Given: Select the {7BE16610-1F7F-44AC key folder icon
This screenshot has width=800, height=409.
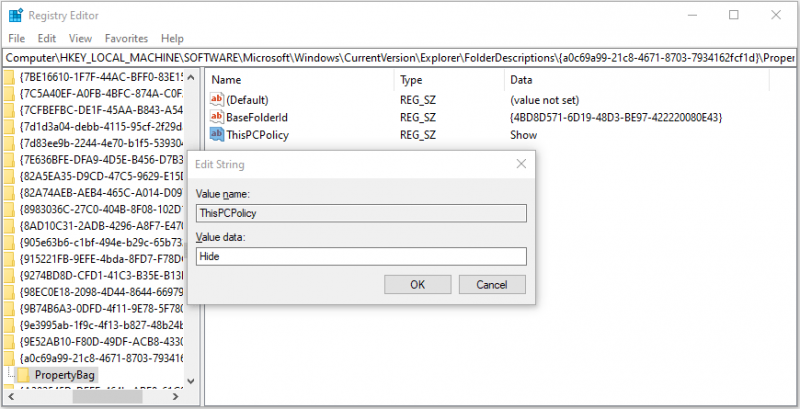Looking at the screenshot, I should coord(9,78).
